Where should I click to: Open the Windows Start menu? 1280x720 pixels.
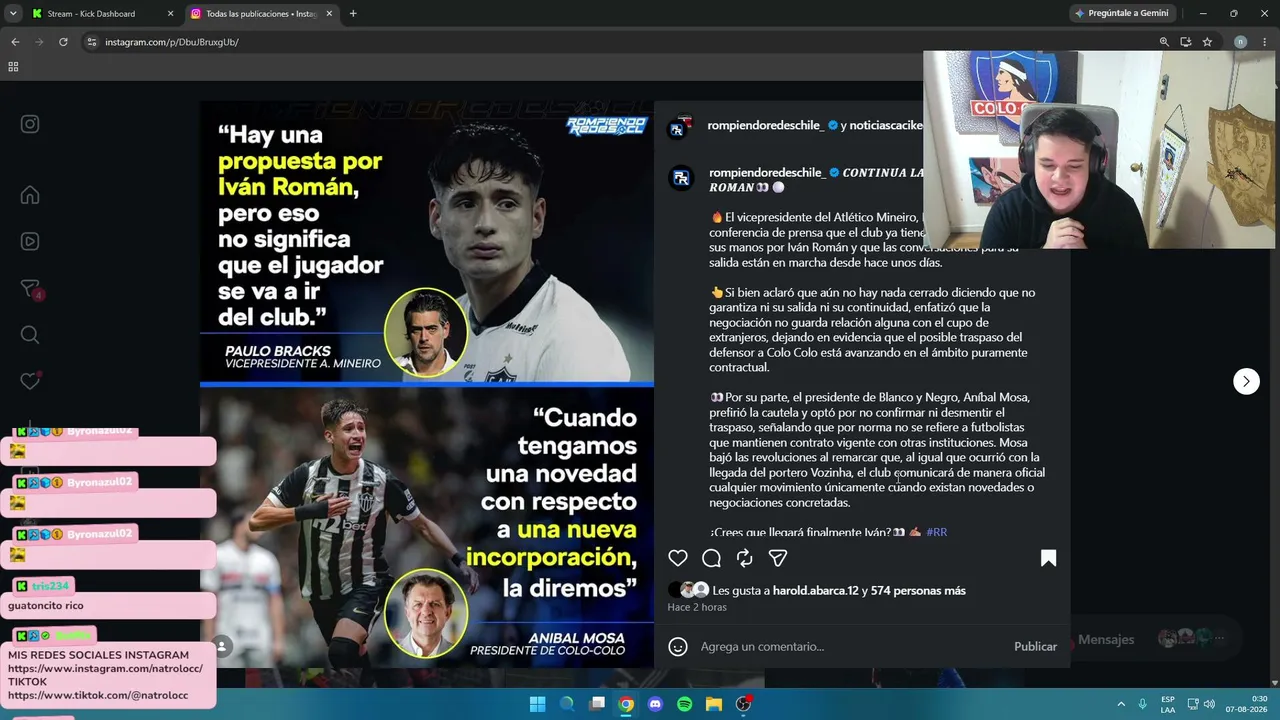tap(537, 704)
